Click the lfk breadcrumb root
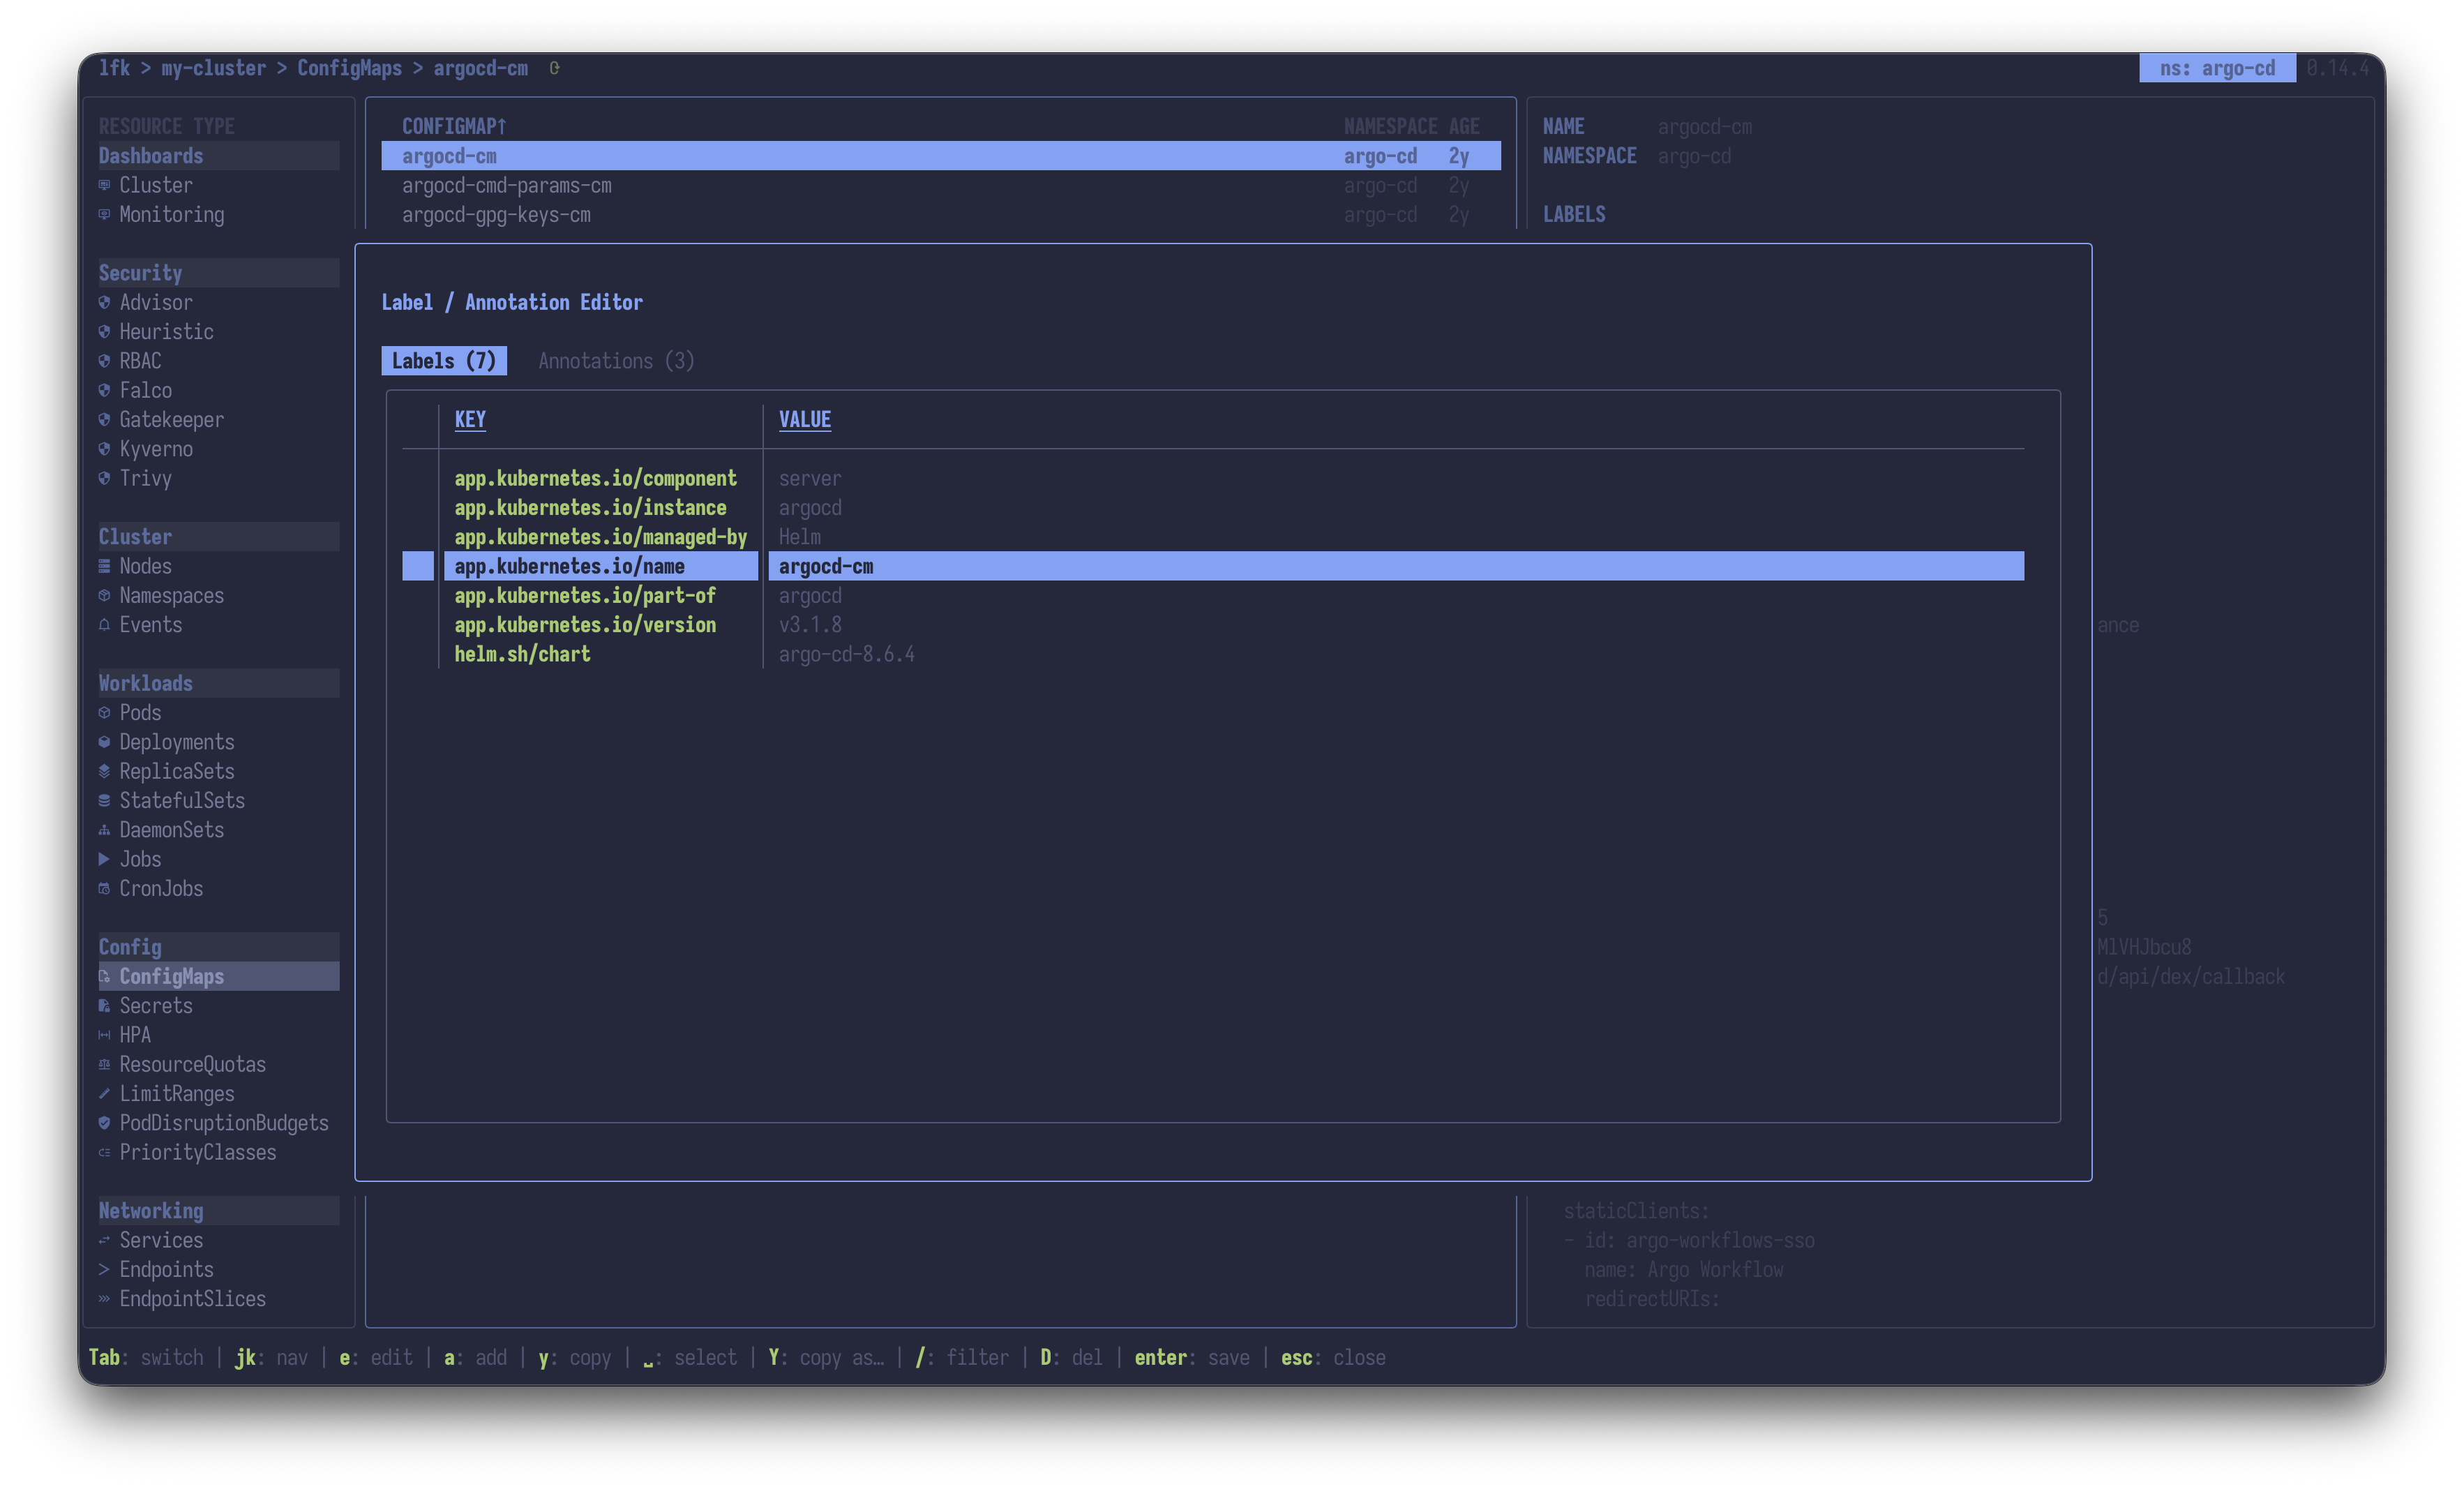Image resolution: width=2464 pixels, height=1489 pixels. (114, 68)
